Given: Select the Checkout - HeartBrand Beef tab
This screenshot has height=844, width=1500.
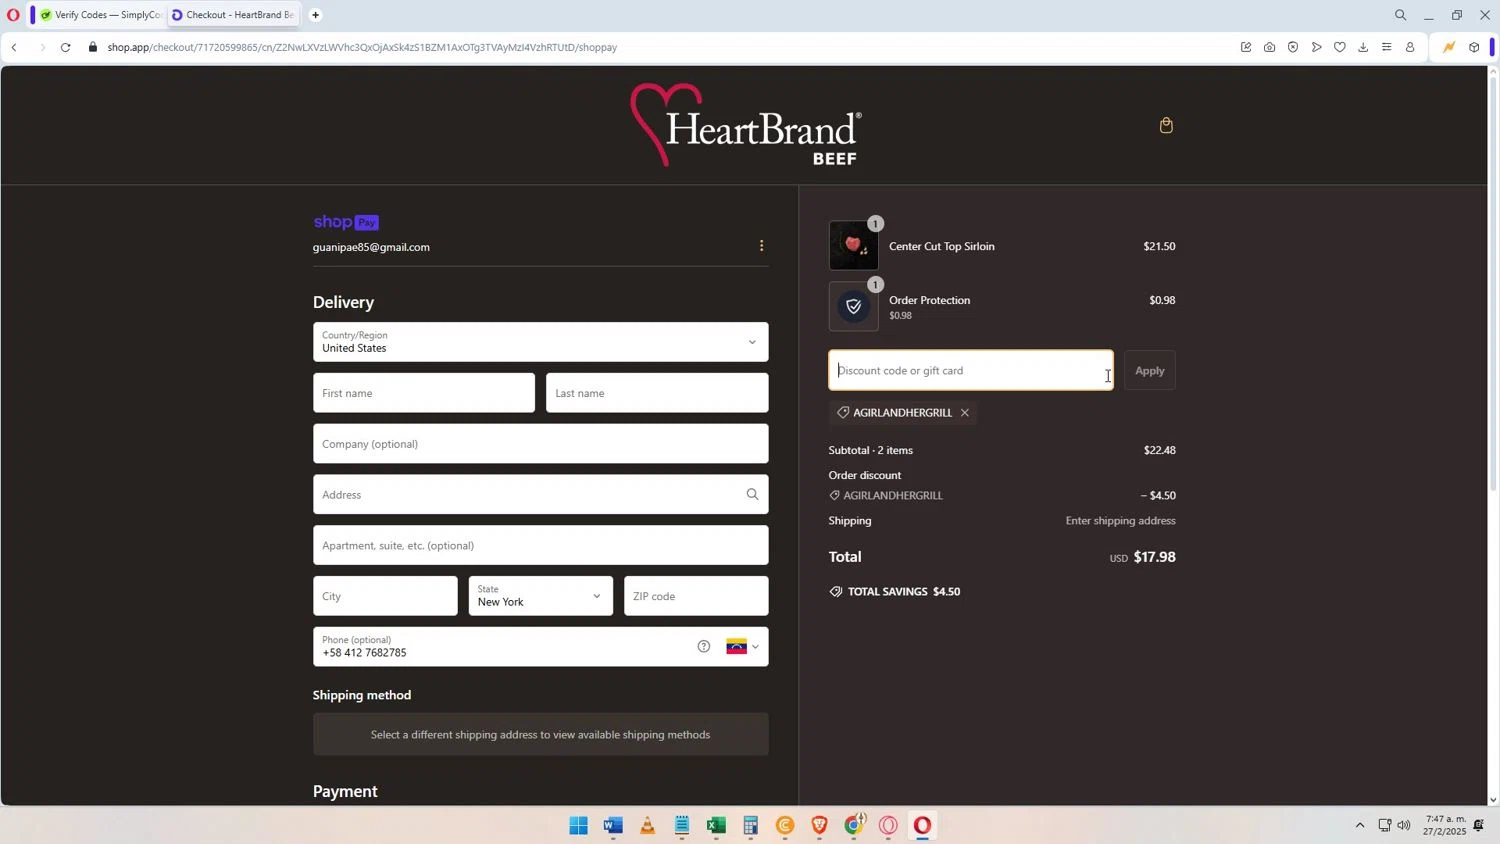Looking at the screenshot, I should point(233,15).
